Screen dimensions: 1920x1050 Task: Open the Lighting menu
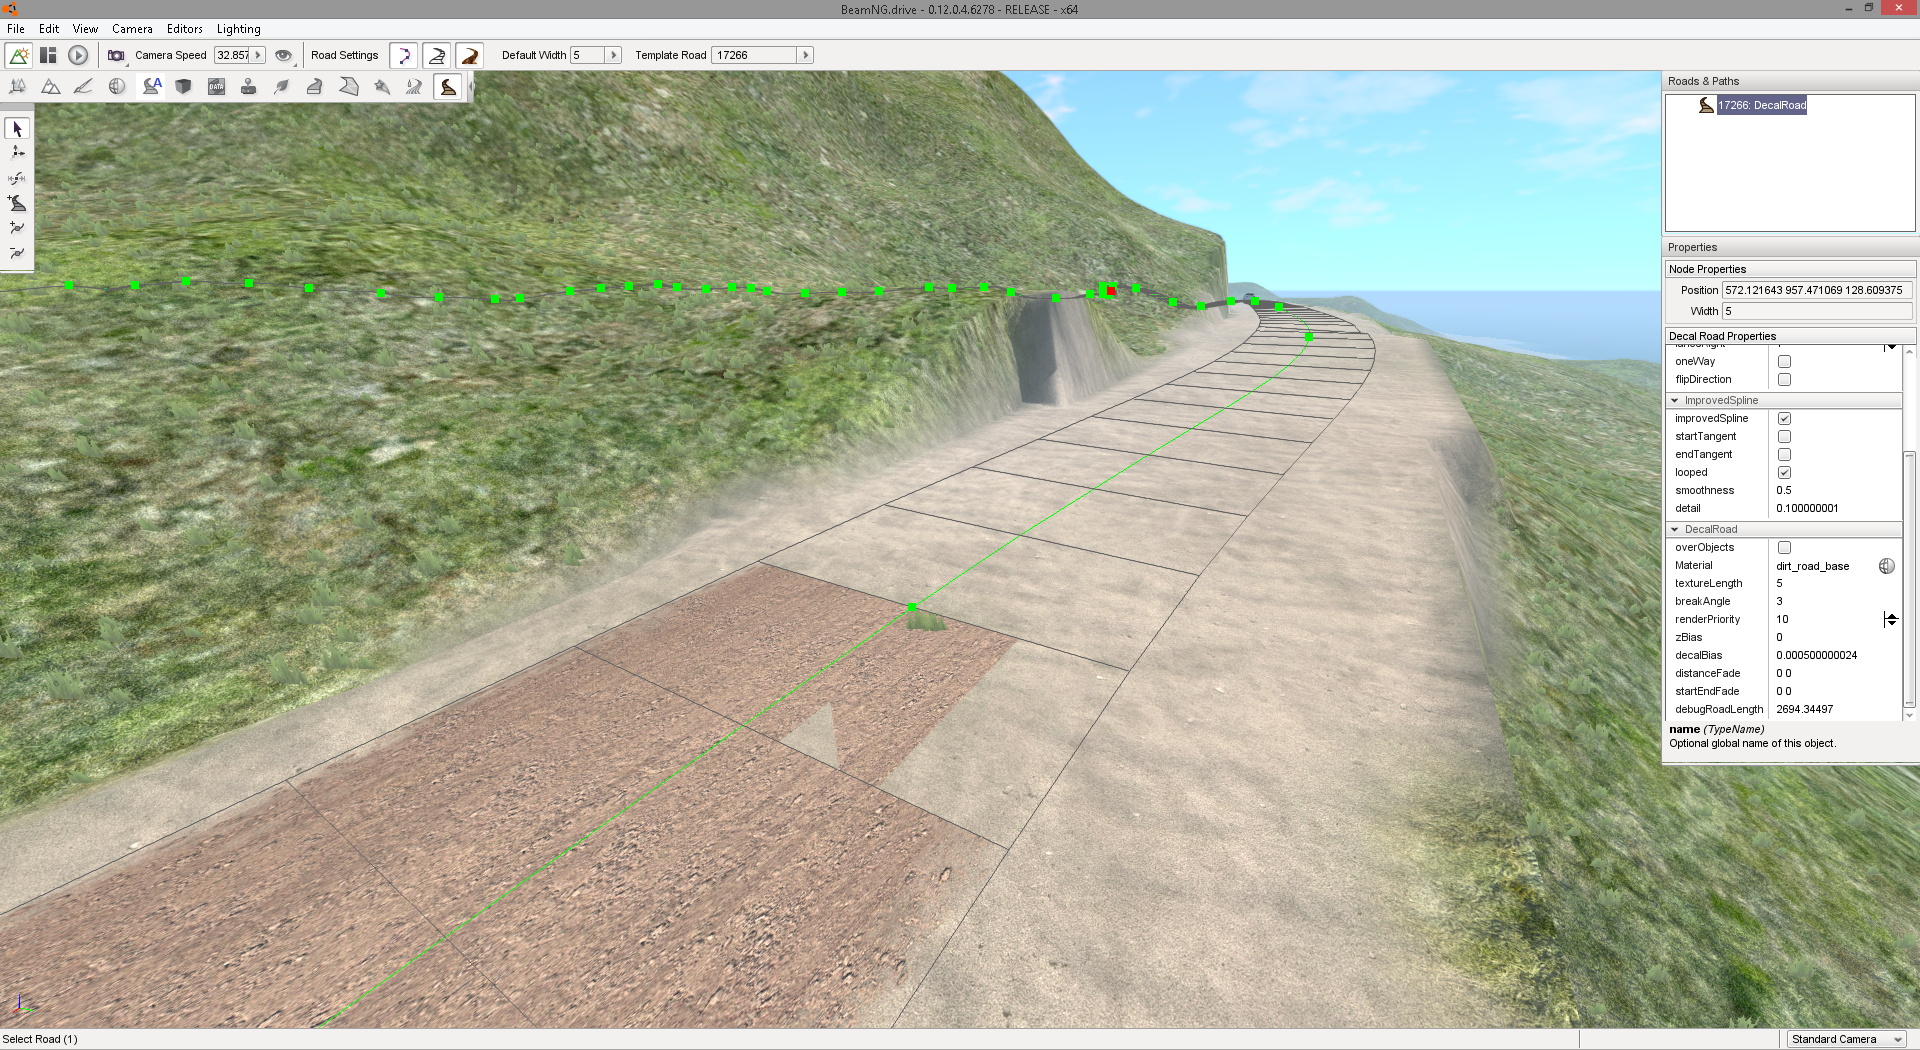pyautogui.click(x=239, y=29)
